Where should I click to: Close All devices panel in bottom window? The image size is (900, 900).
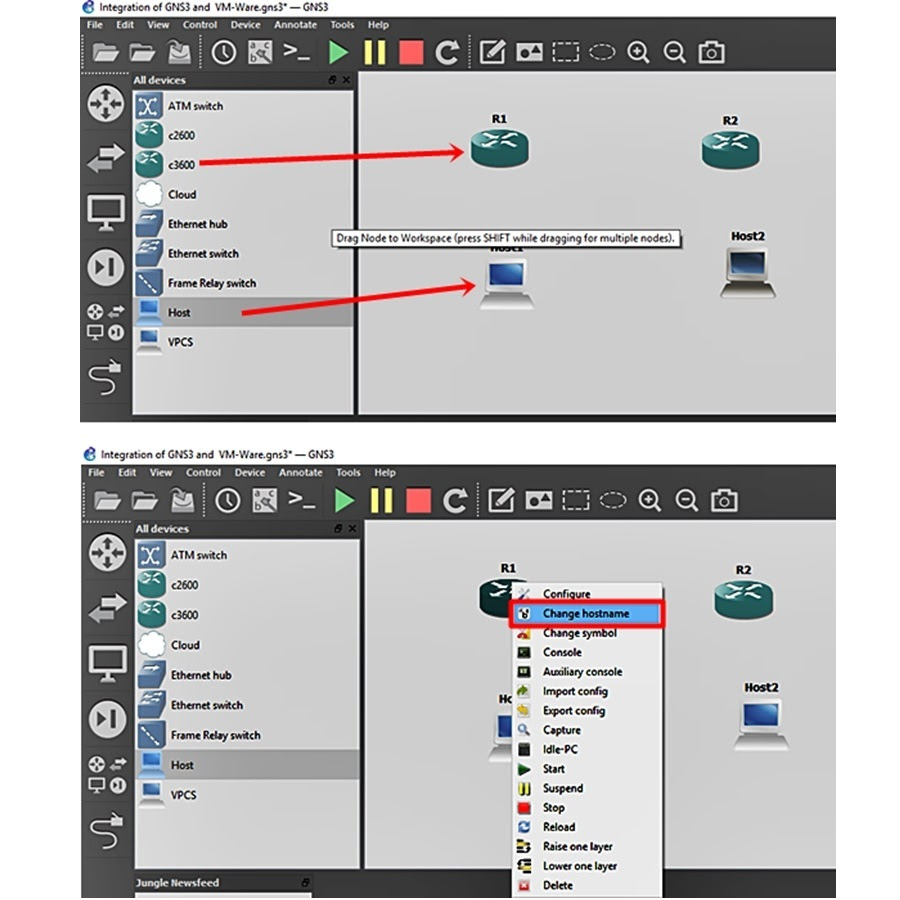click(352, 529)
